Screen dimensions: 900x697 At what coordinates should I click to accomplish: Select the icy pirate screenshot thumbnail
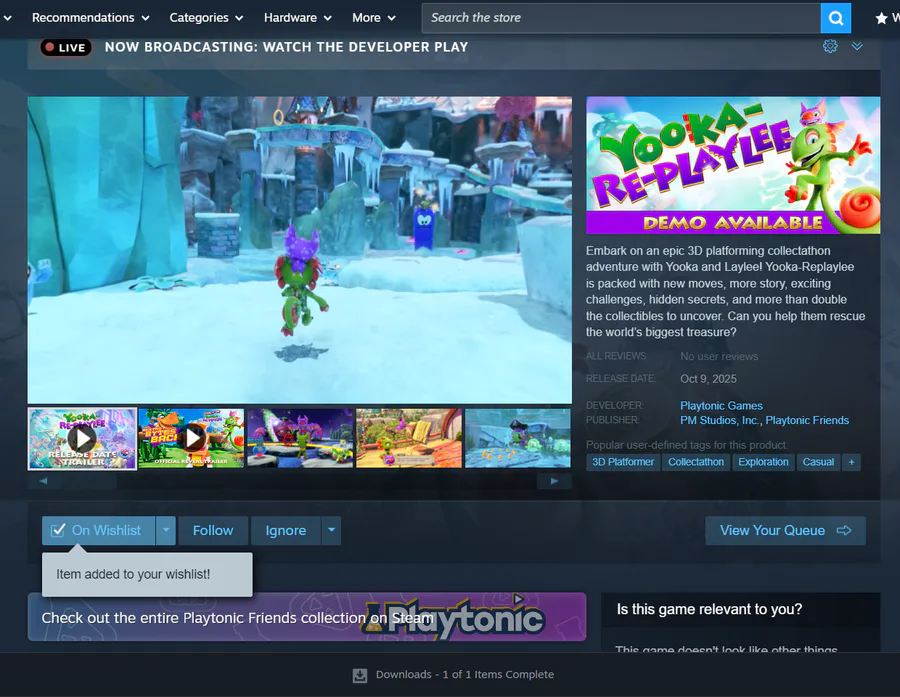click(518, 439)
